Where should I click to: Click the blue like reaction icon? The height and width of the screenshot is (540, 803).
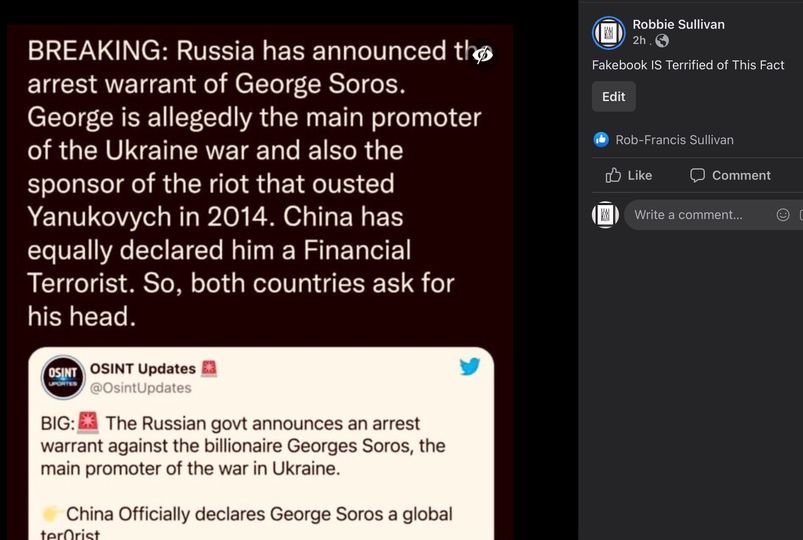click(601, 139)
